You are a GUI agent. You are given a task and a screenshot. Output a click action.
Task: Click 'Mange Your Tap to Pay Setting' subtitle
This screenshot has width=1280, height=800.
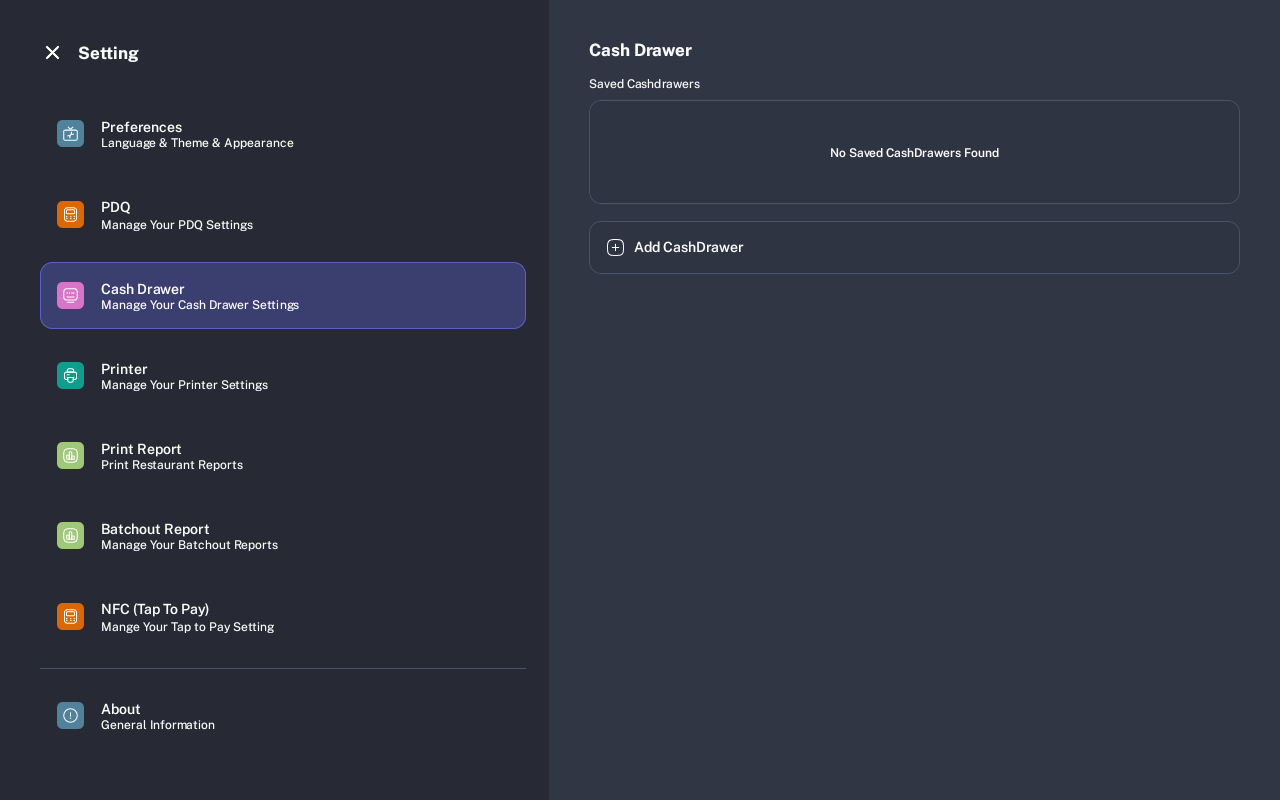tap(187, 627)
